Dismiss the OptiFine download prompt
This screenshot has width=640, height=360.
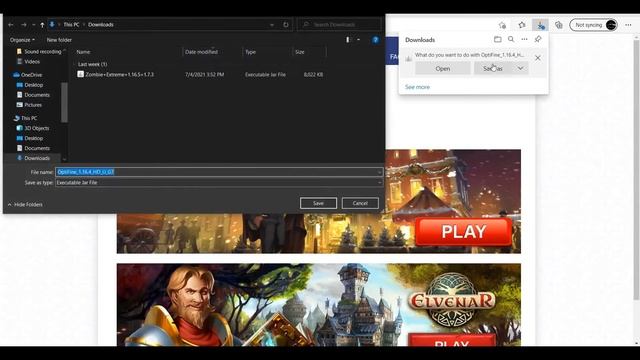[538, 58]
